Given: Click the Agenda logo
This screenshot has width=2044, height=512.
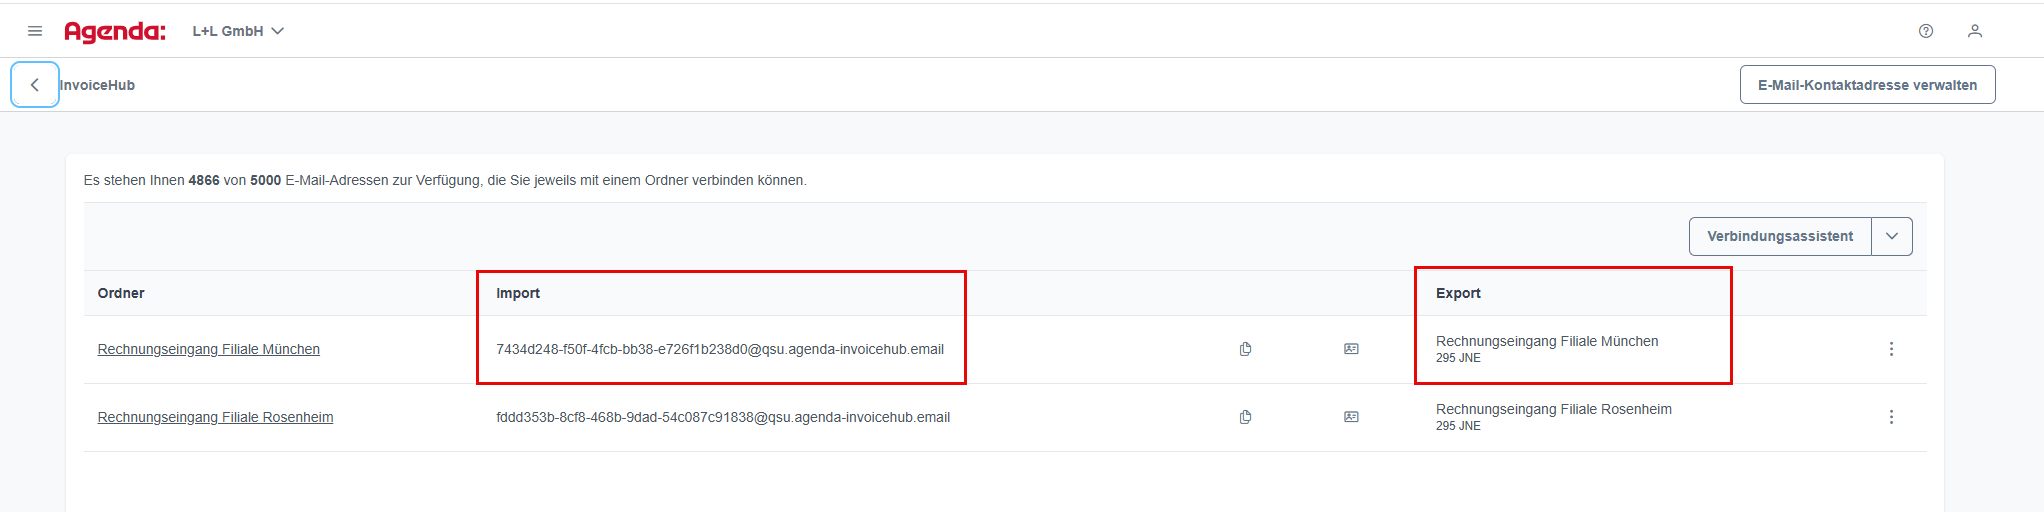Looking at the screenshot, I should pos(115,32).
